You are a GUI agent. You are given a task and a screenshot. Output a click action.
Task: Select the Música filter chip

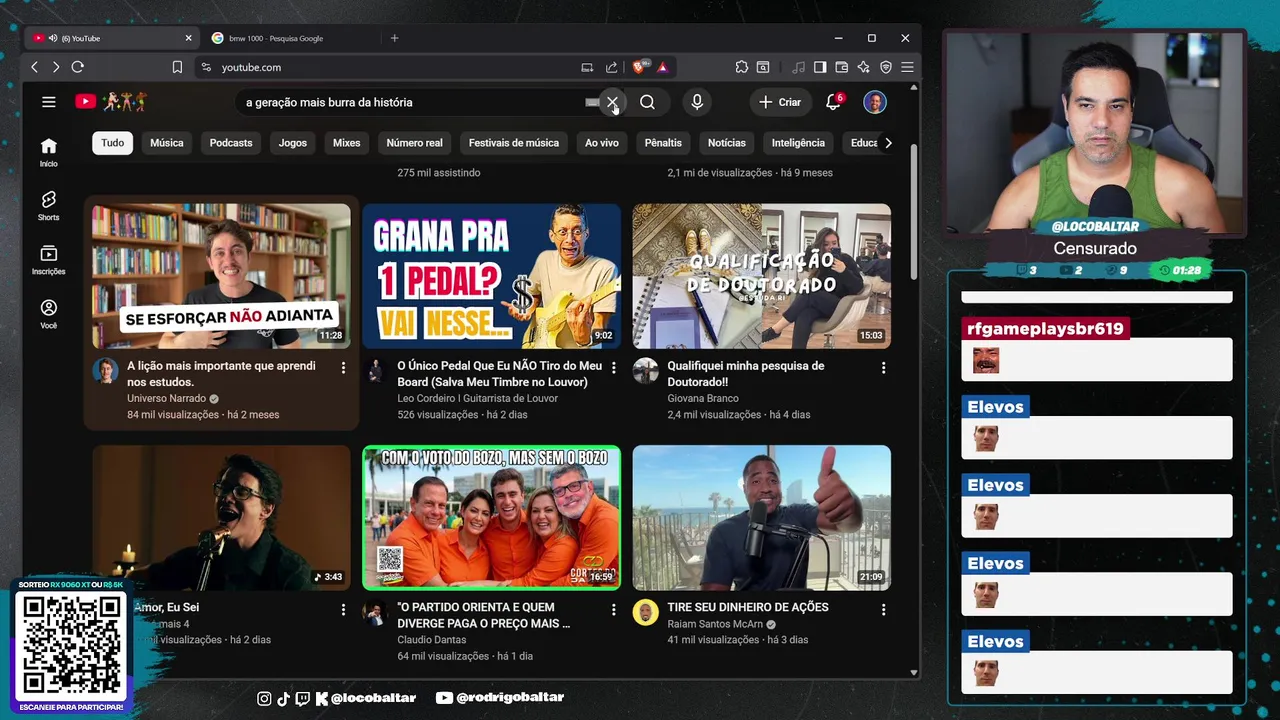click(x=167, y=143)
